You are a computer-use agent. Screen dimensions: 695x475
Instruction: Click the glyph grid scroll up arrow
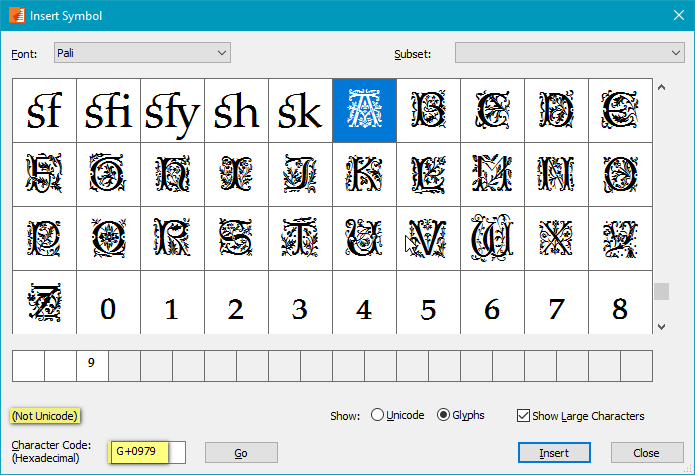pos(661,88)
